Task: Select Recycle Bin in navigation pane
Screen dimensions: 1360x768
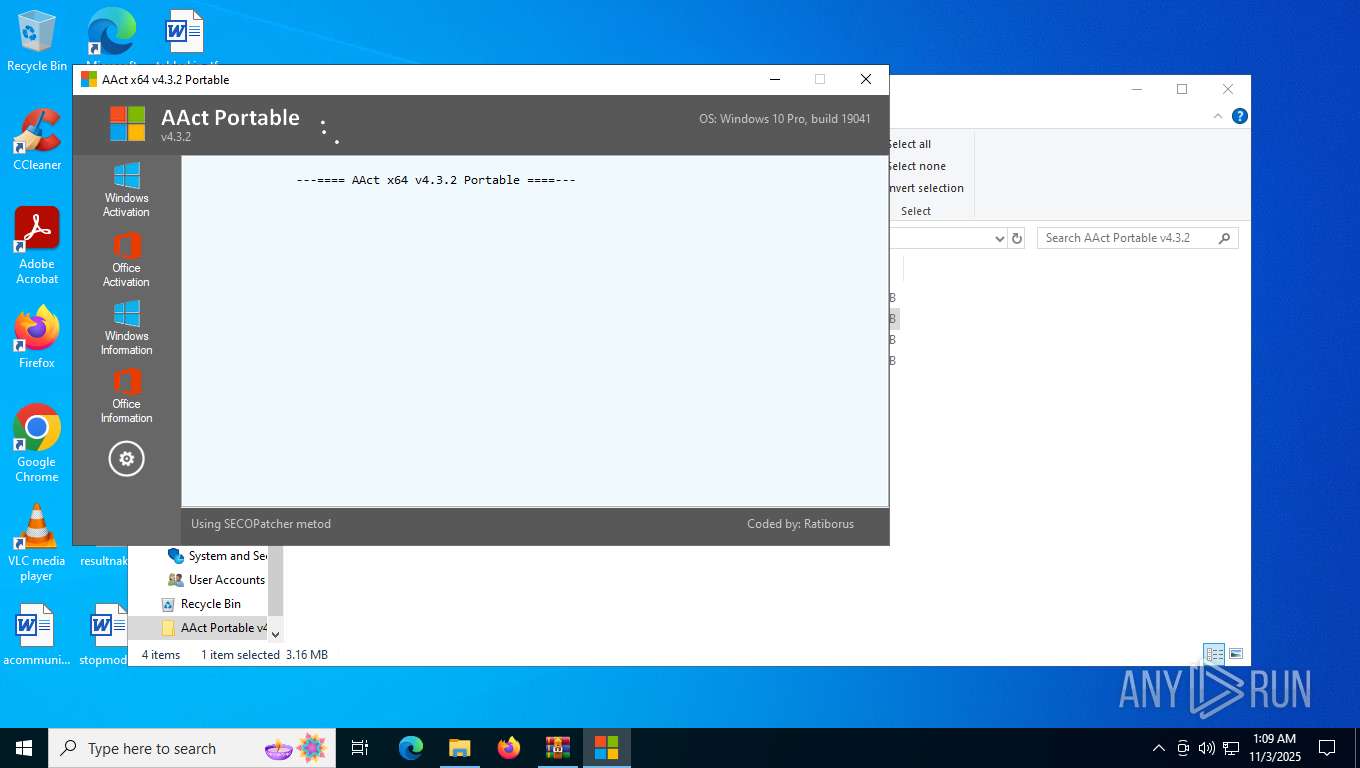Action: 201,604
